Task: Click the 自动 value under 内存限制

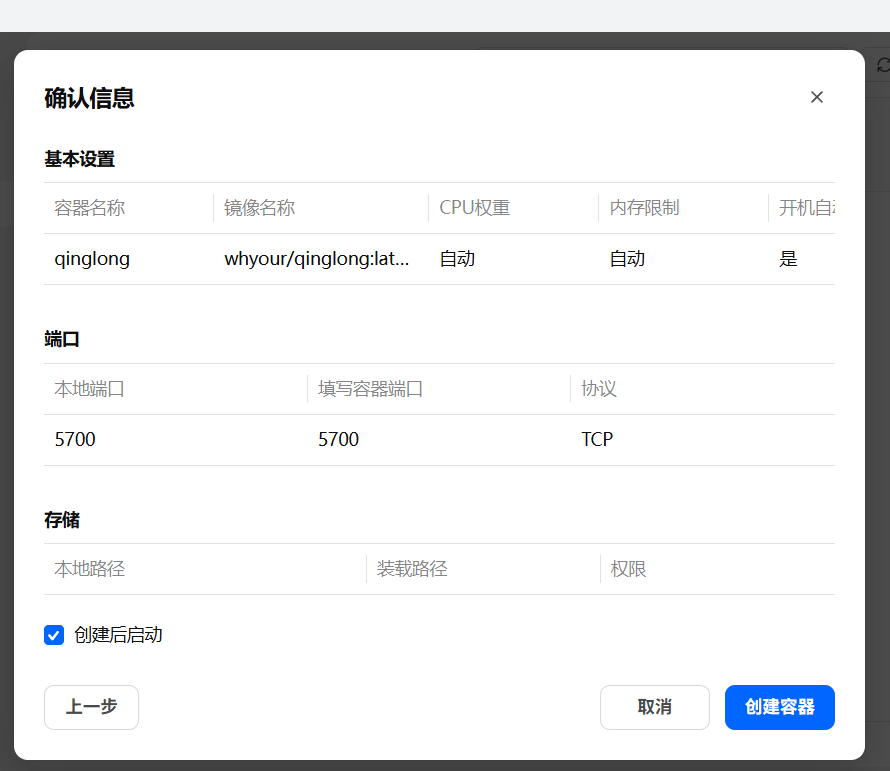Action: [x=627, y=259]
